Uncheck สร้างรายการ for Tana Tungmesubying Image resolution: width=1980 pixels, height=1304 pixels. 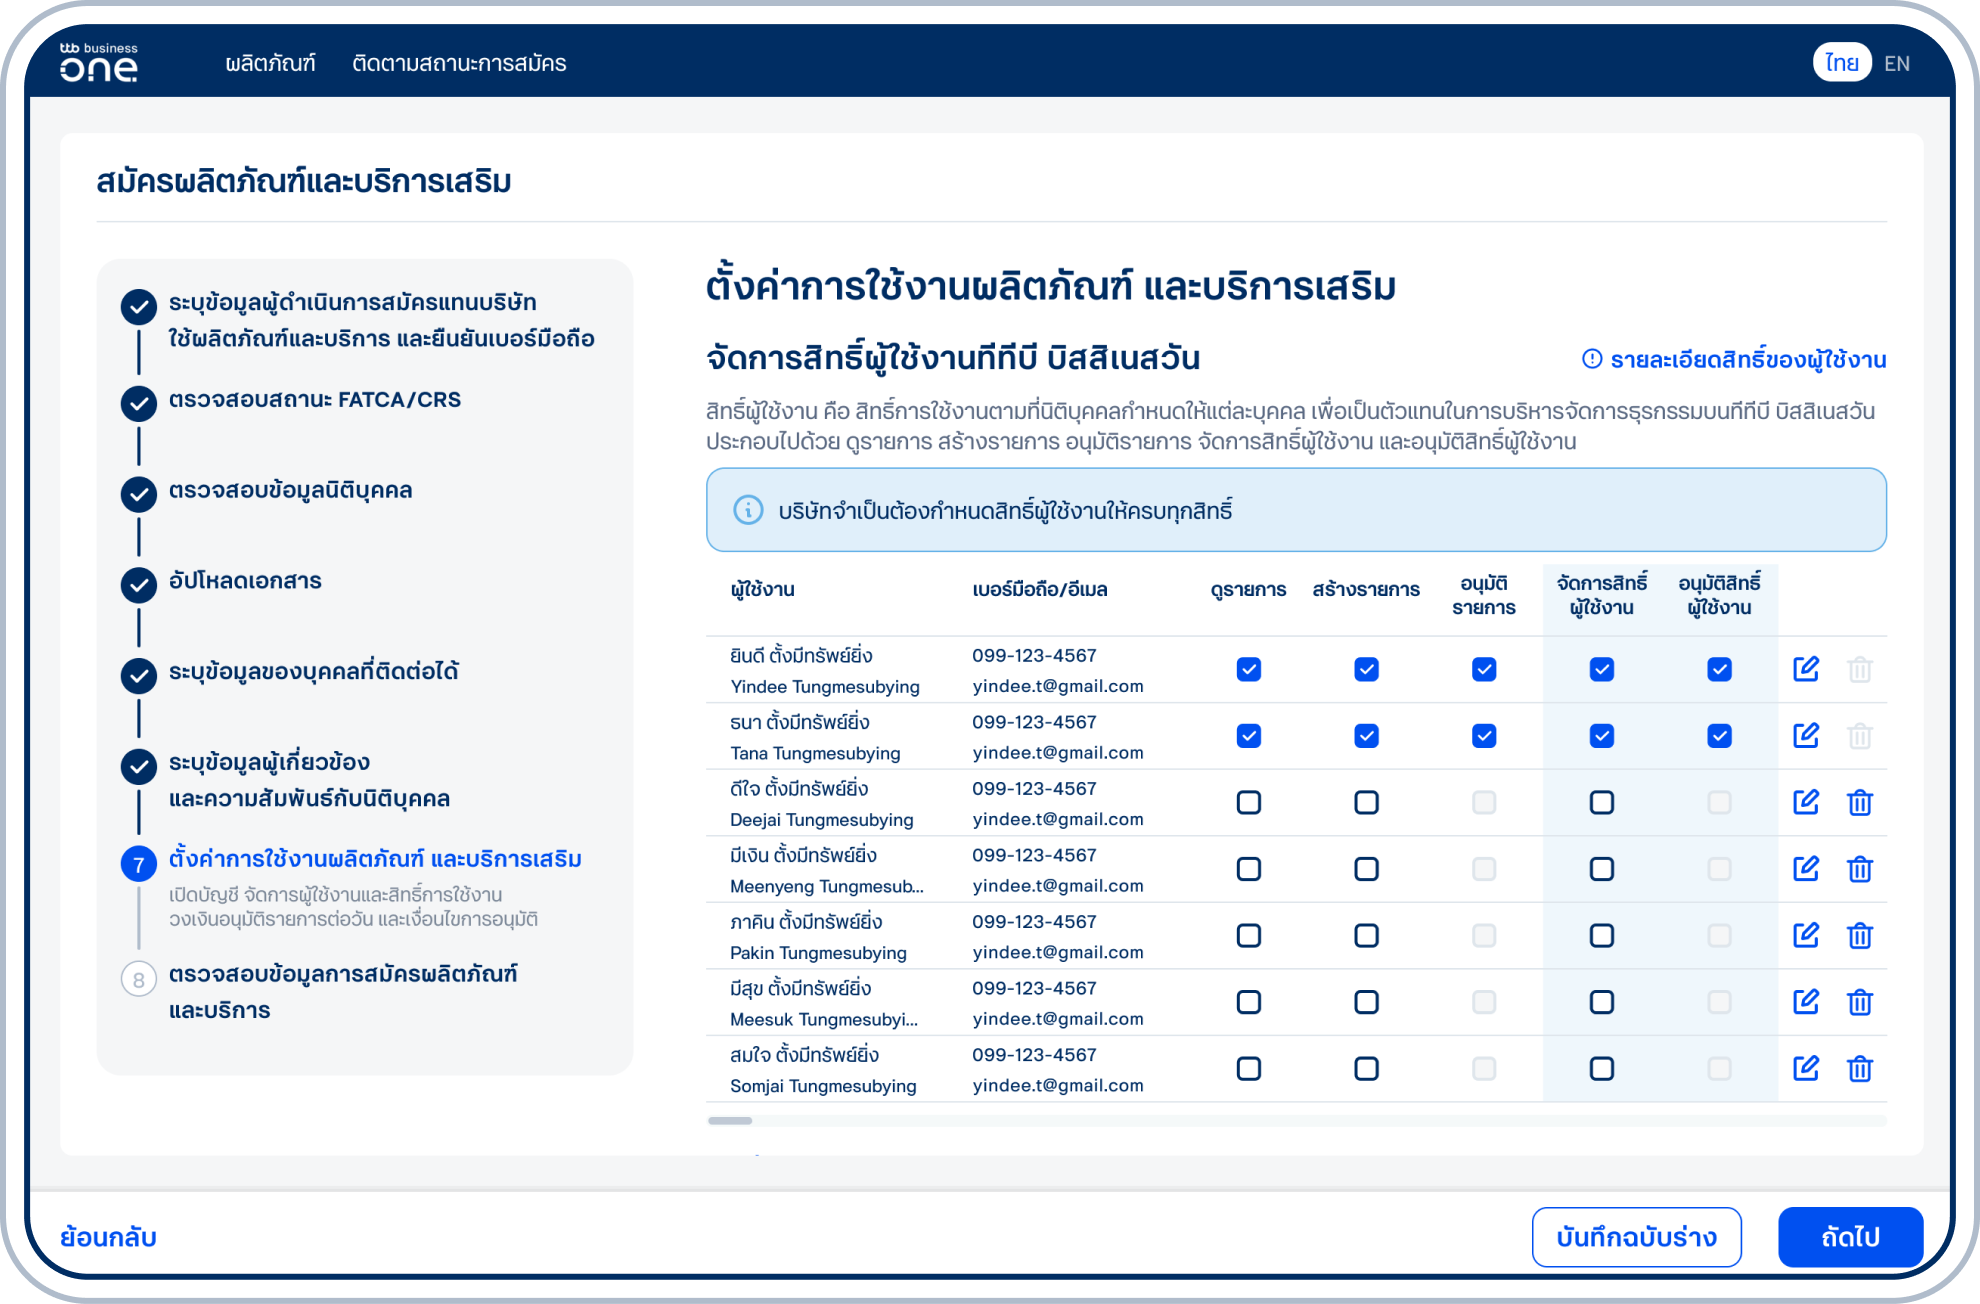[1367, 736]
